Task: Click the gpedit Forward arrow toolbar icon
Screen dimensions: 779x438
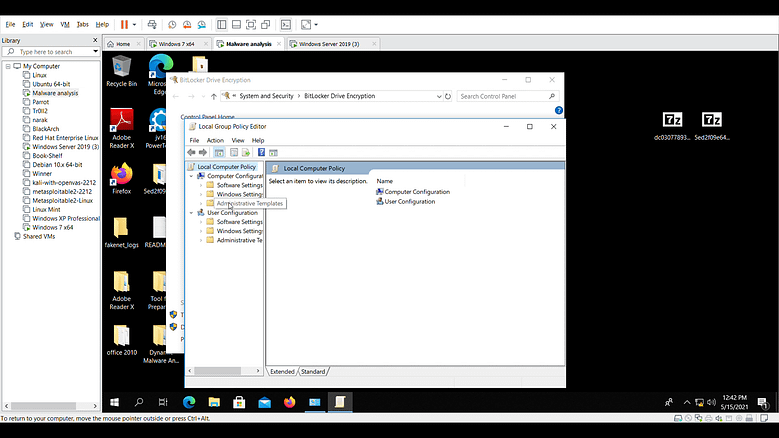Action: (x=203, y=152)
